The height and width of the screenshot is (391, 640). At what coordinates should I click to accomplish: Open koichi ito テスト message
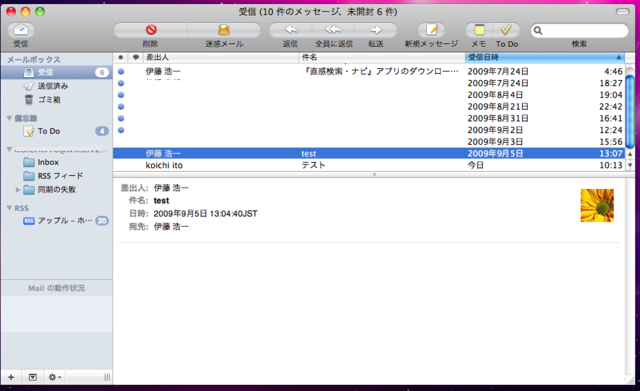point(369,165)
